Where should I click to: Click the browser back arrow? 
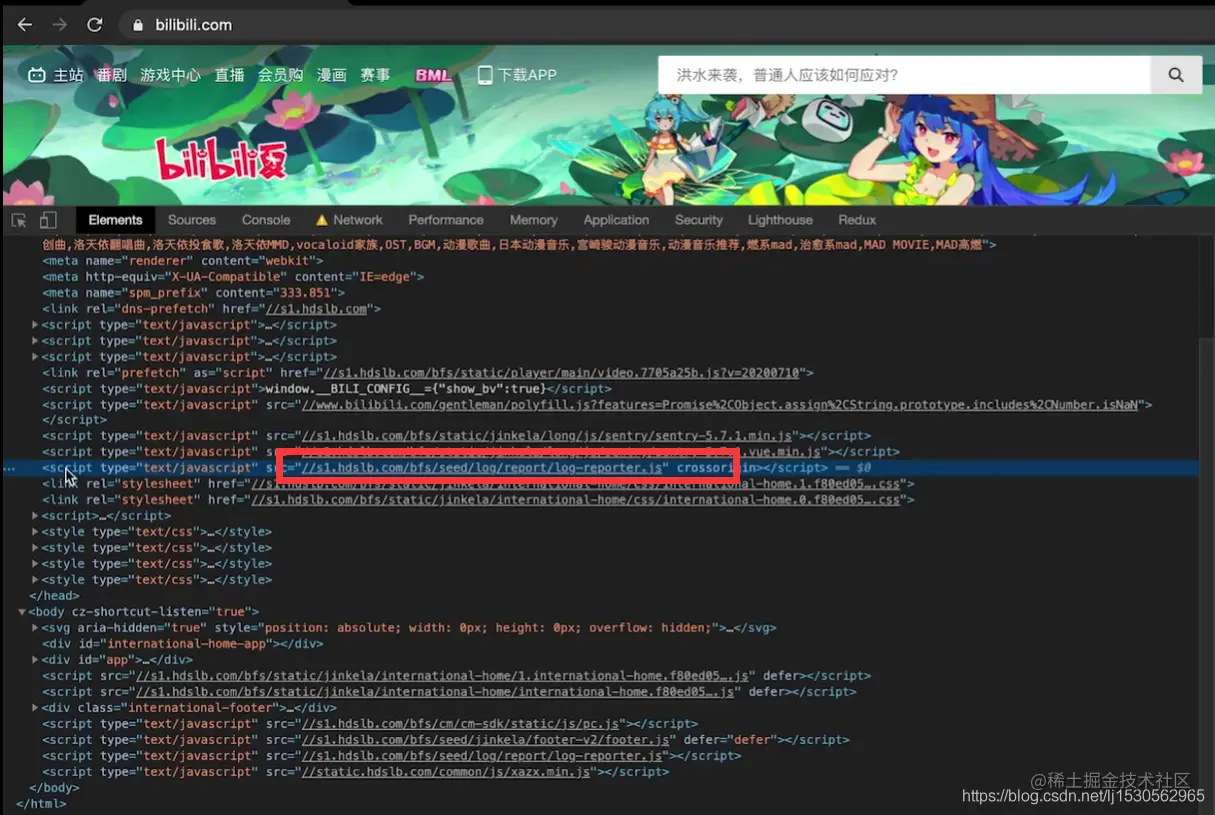click(24, 24)
